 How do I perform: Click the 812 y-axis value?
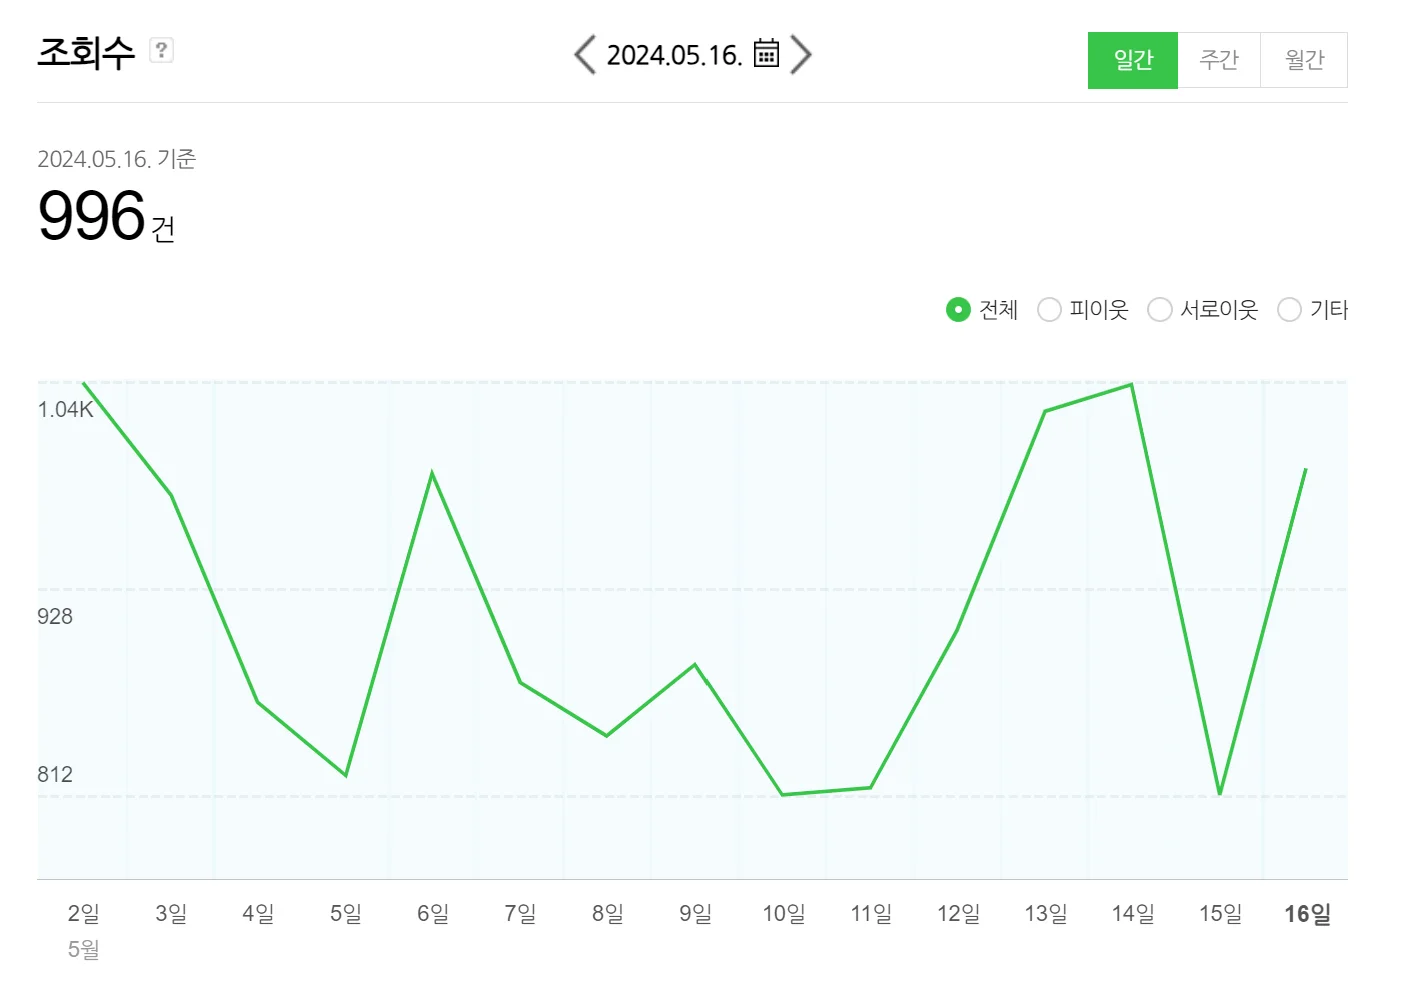(x=55, y=774)
